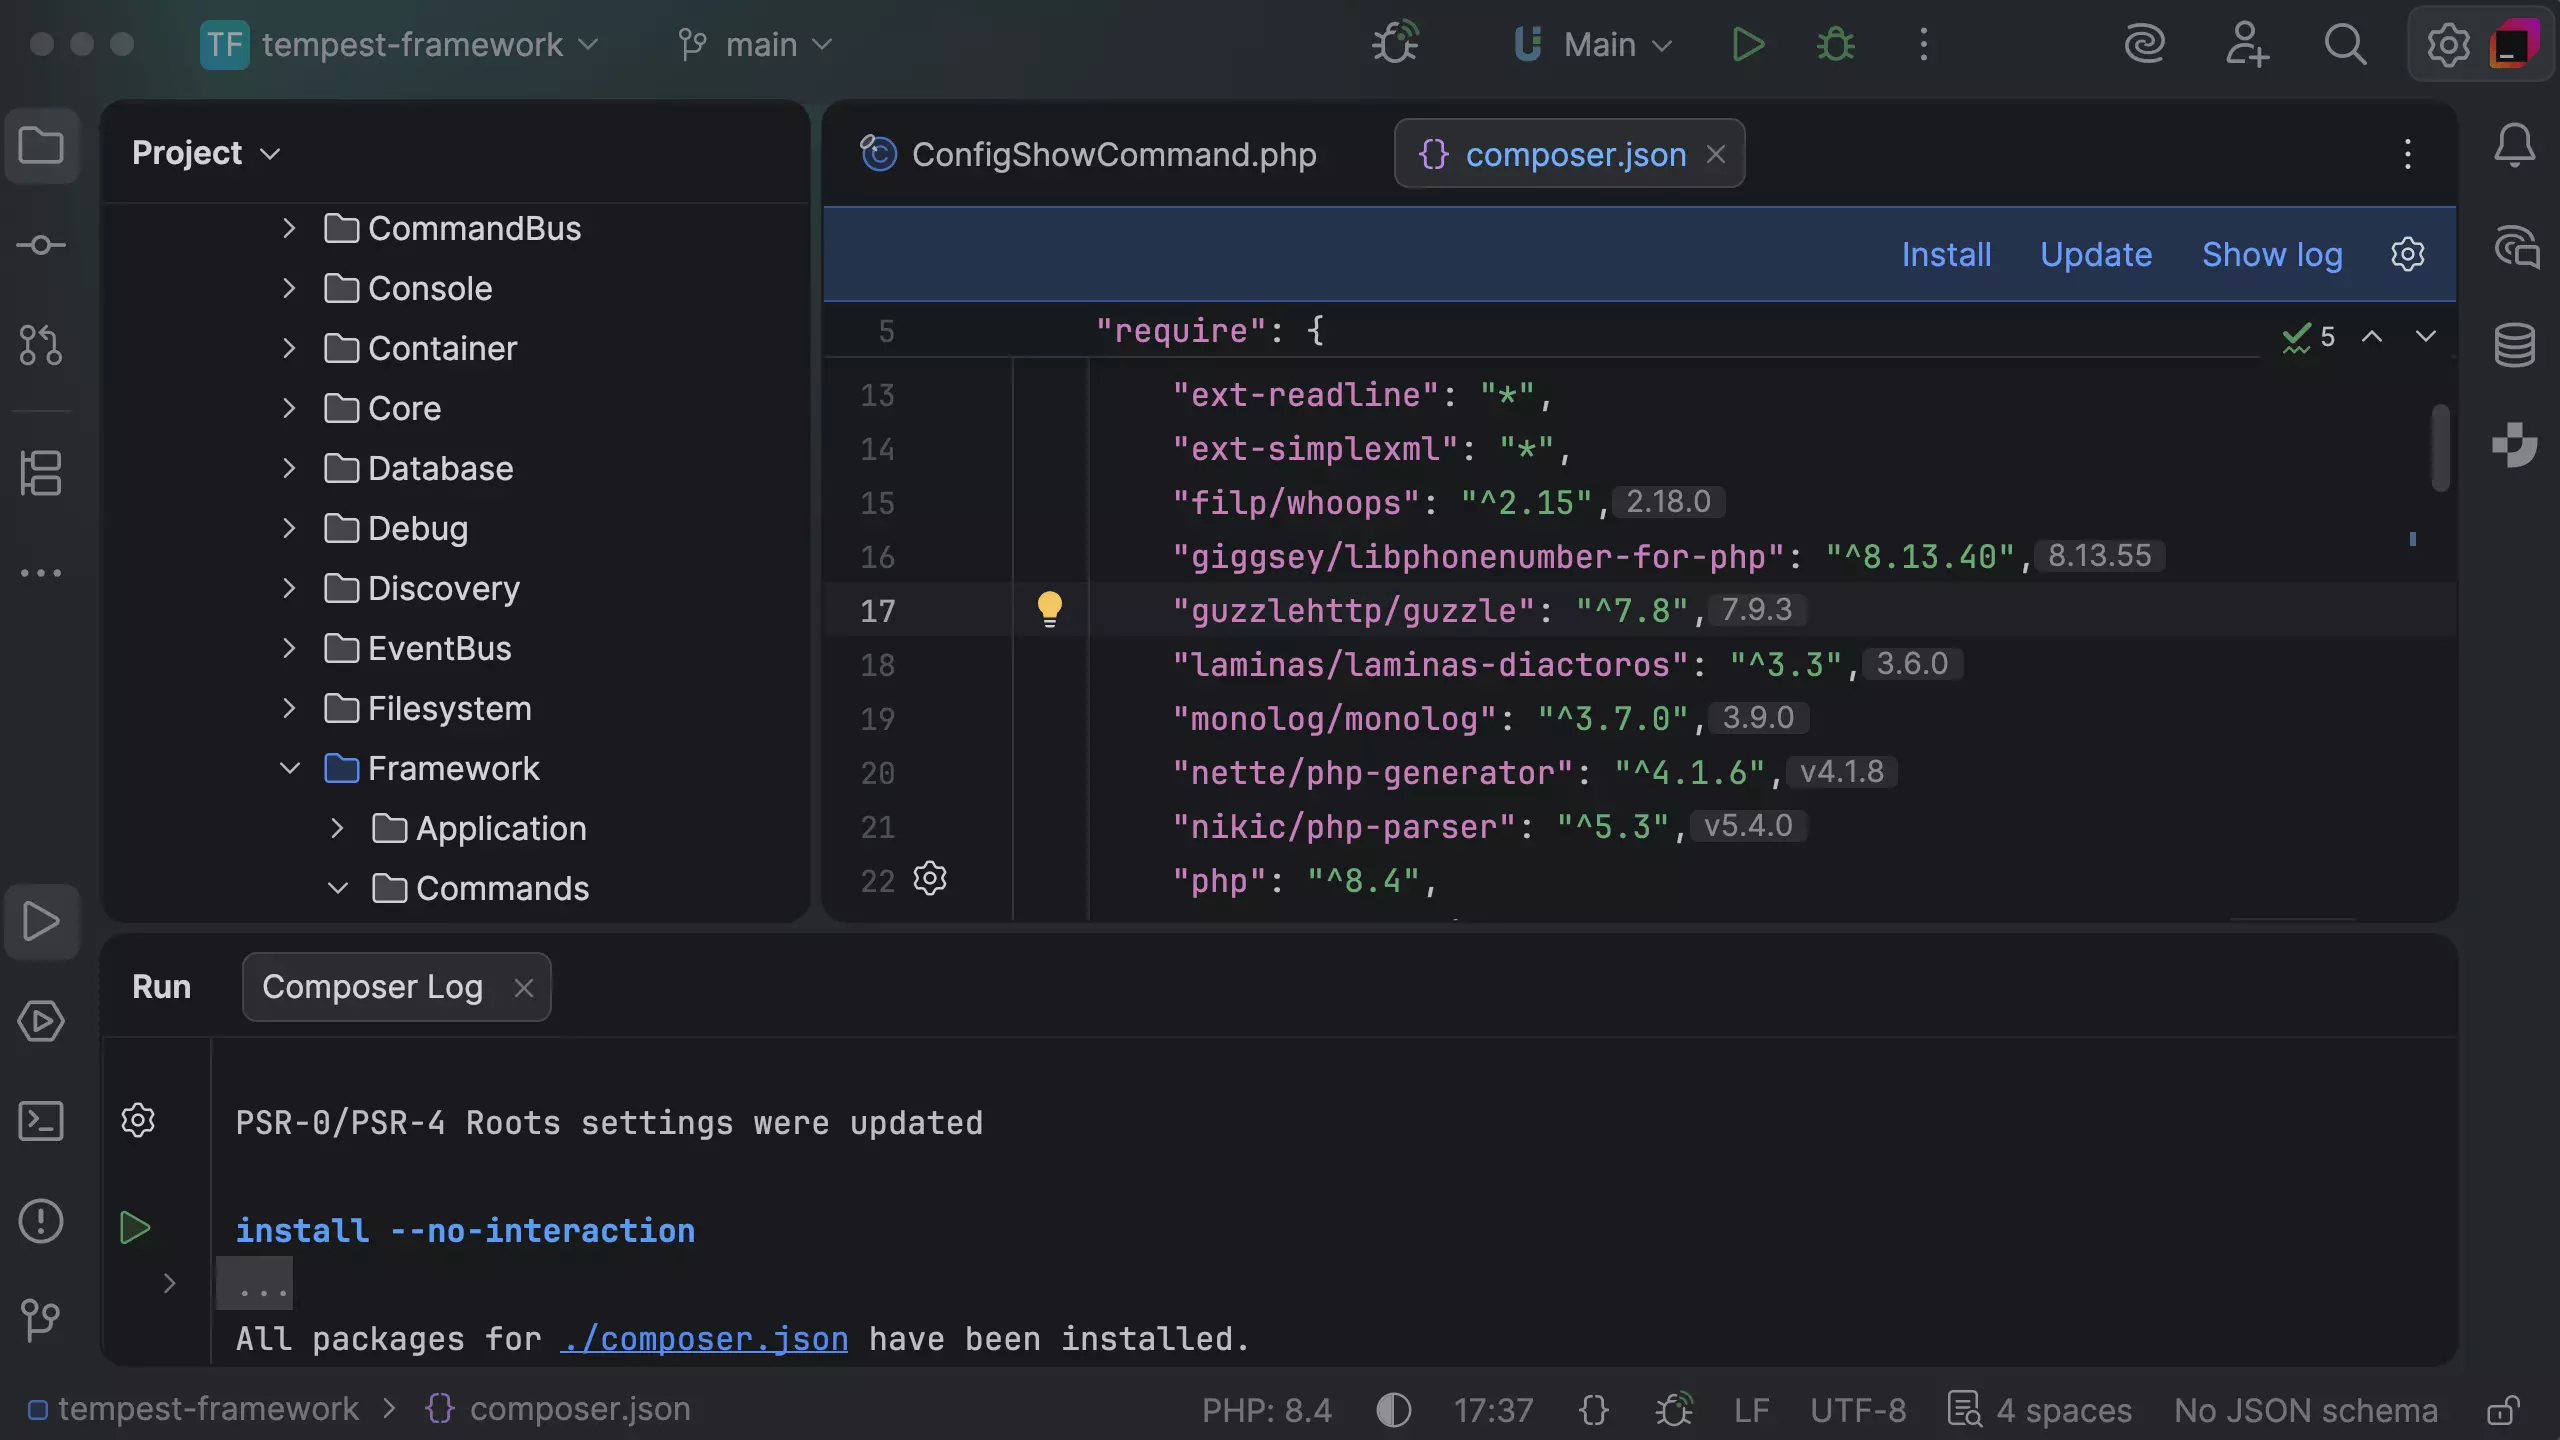Toggle the half-circle theme indicator in status bar

click(1393, 1410)
